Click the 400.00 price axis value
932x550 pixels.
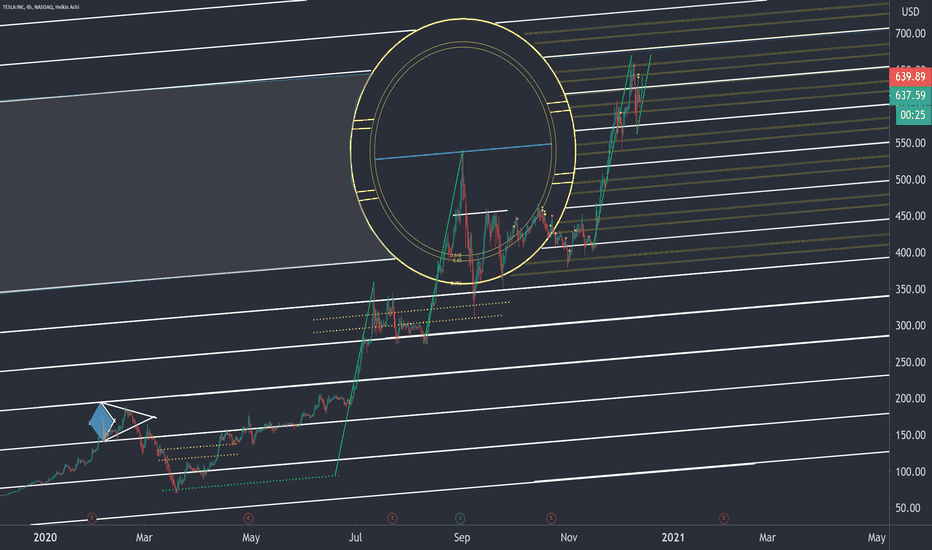point(911,253)
